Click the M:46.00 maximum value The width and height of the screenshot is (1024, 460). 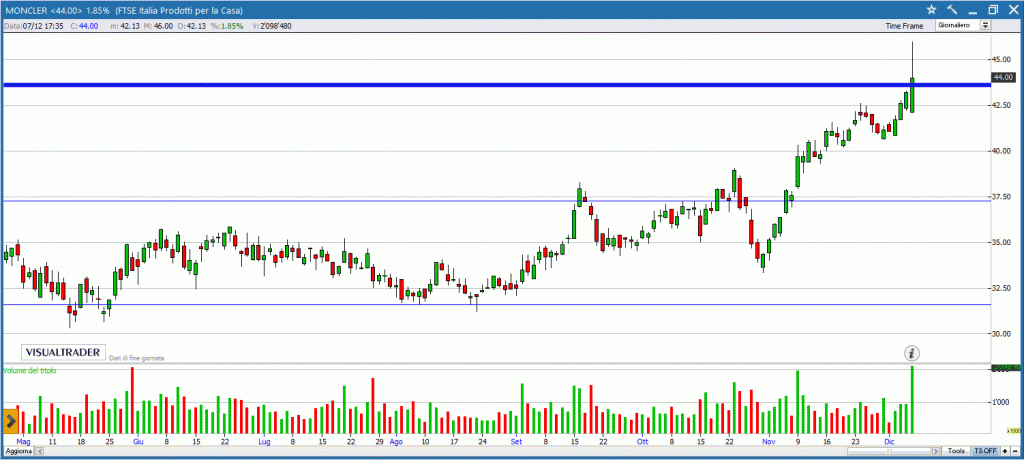[159, 26]
